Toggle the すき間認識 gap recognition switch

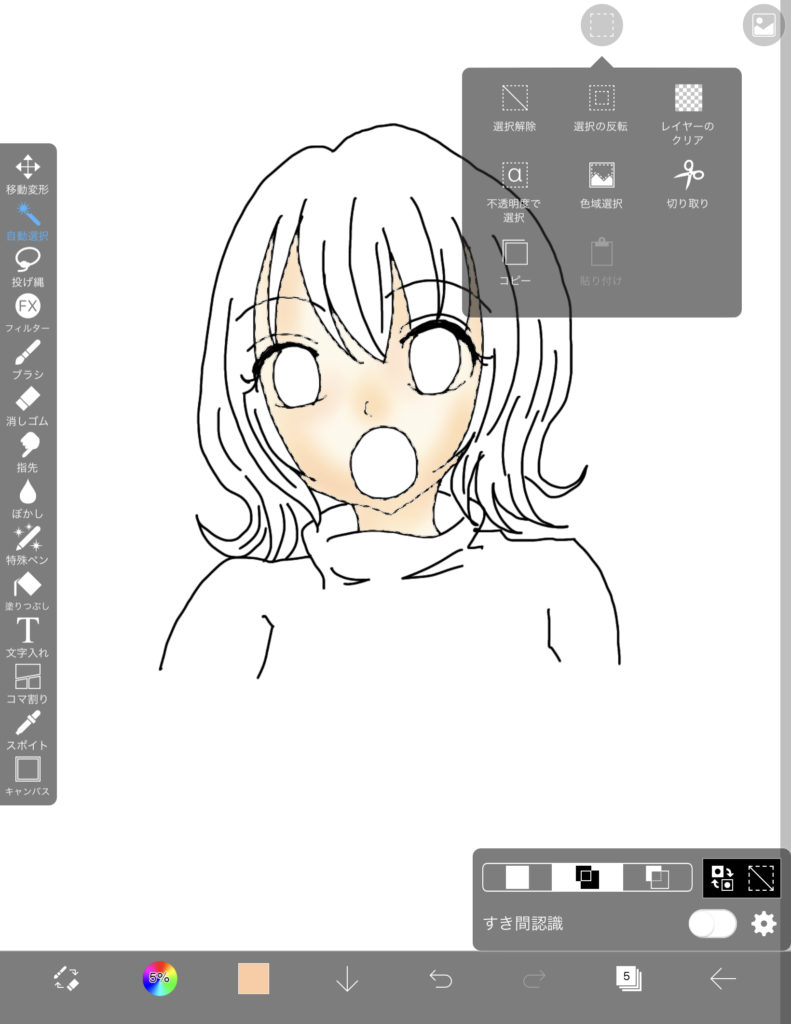pyautogui.click(x=712, y=923)
